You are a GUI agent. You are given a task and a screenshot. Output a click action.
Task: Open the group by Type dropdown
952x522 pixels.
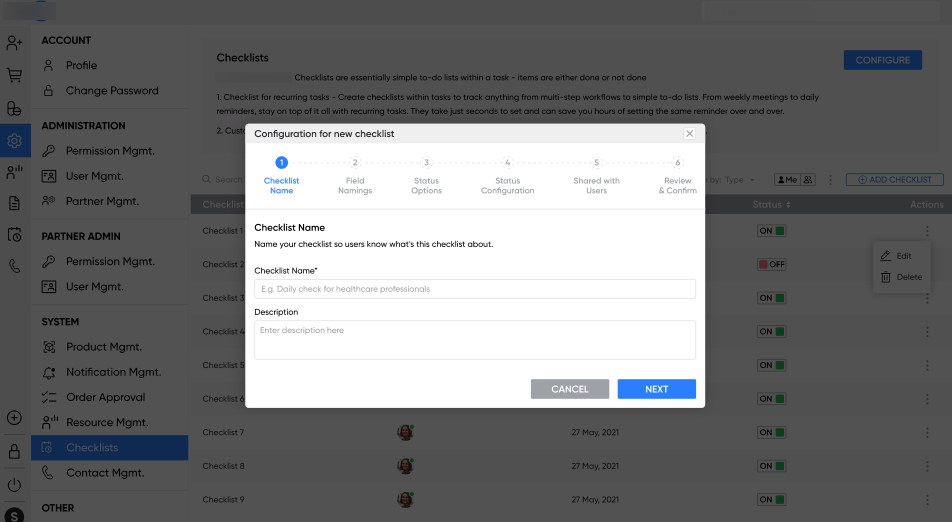(x=740, y=180)
